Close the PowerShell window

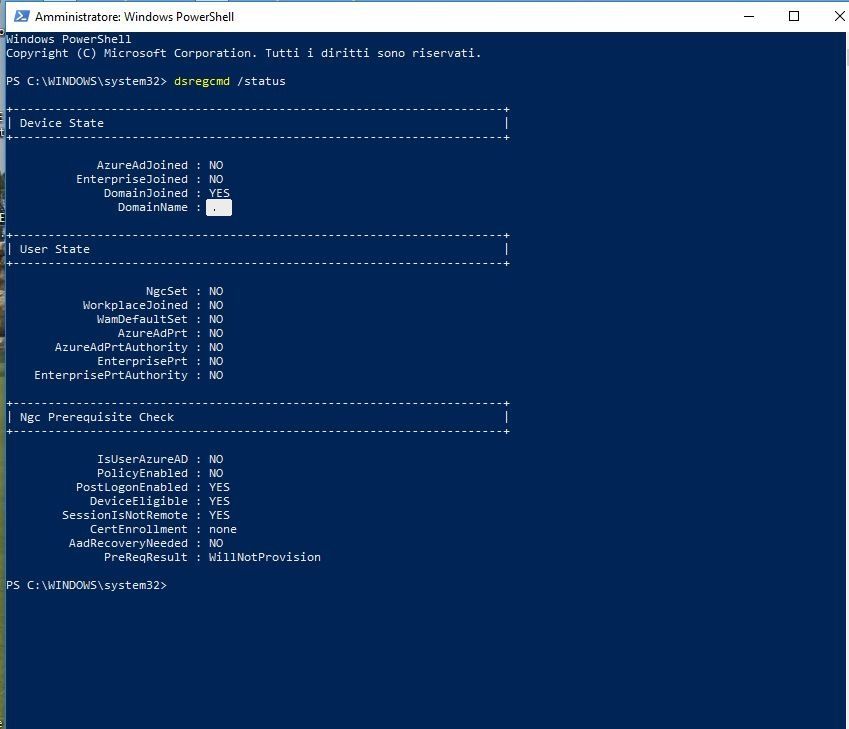tap(839, 16)
